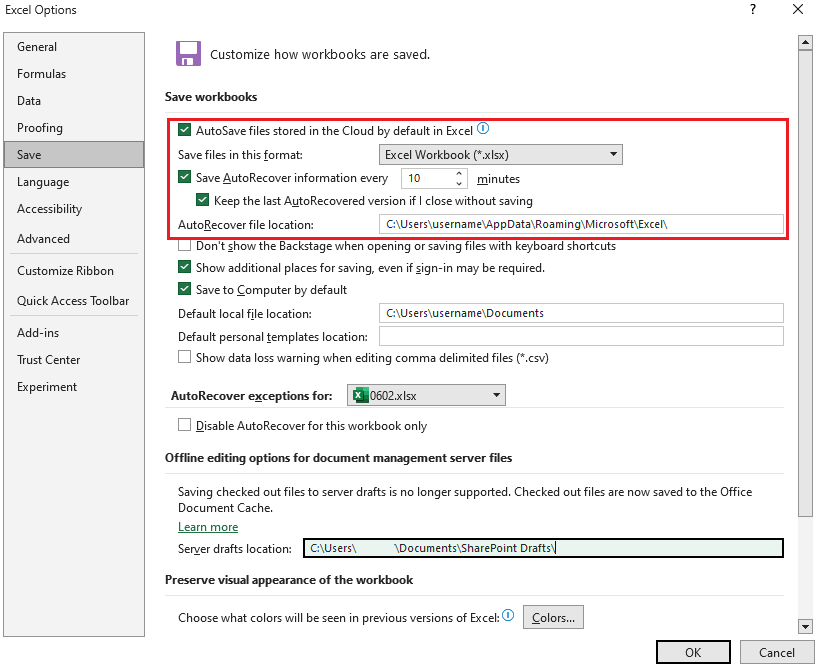
Task: Switch to the Trust Center category
Action: (x=52, y=360)
